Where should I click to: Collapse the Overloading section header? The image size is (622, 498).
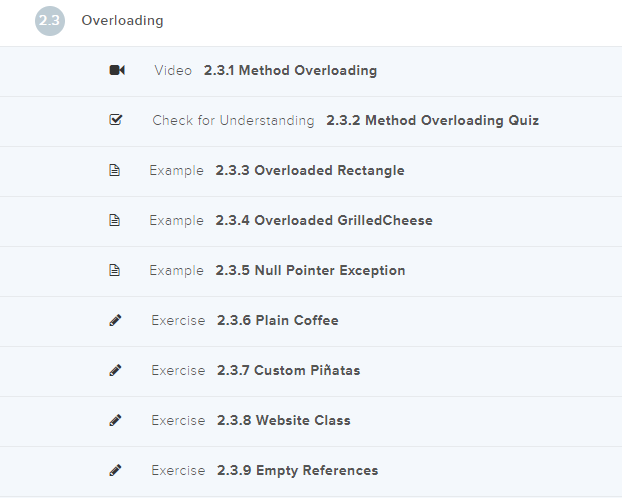[x=123, y=21]
